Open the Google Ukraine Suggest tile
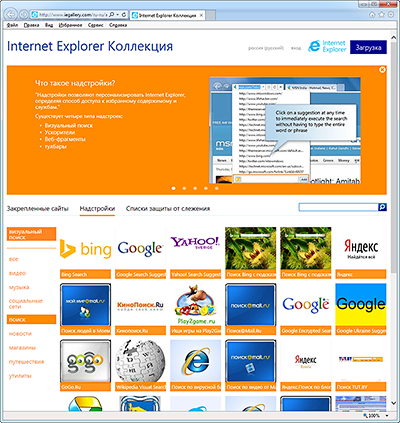The image size is (400, 423). (x=361, y=309)
